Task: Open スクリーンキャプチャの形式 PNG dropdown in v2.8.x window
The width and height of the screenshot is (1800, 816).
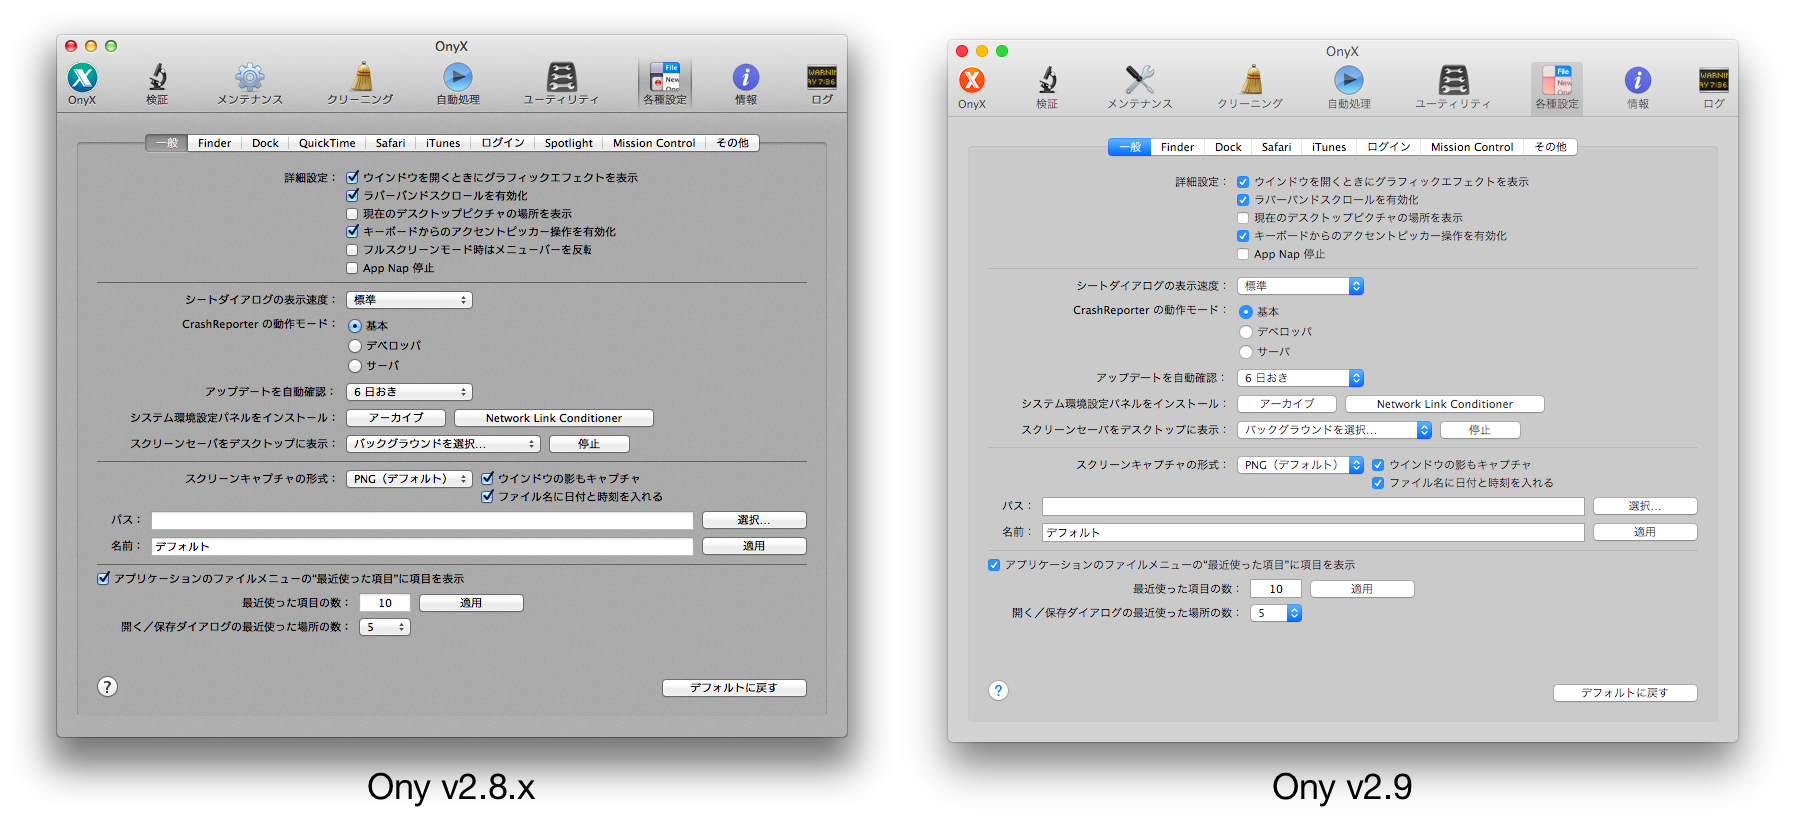Action: pyautogui.click(x=409, y=479)
